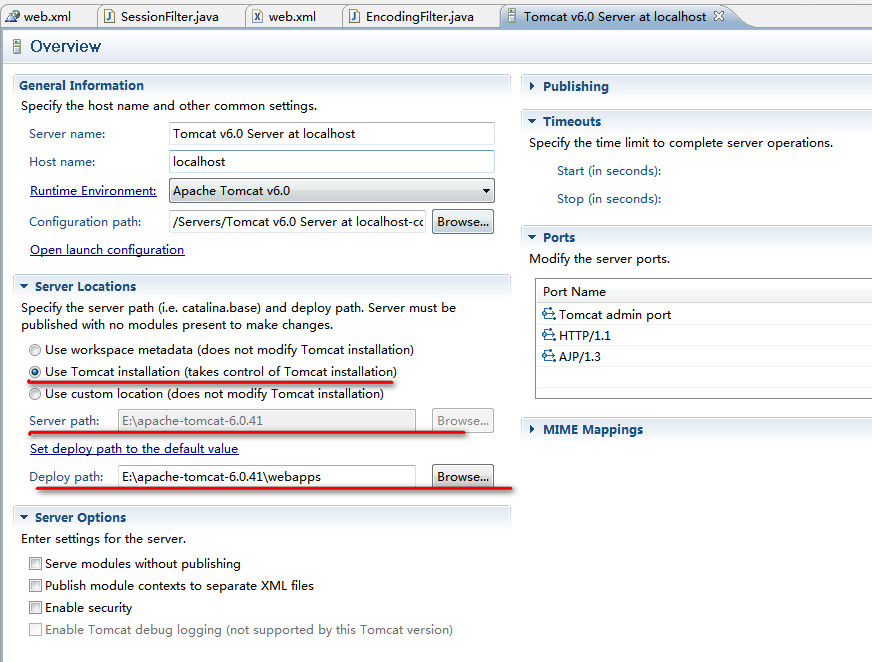The width and height of the screenshot is (872, 662).
Task: Click the General Information heading
Action: coord(81,85)
